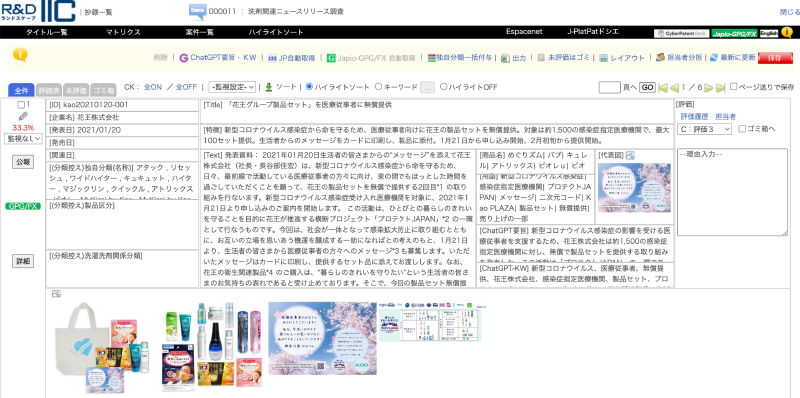Open the マトリクス menu

(x=123, y=32)
